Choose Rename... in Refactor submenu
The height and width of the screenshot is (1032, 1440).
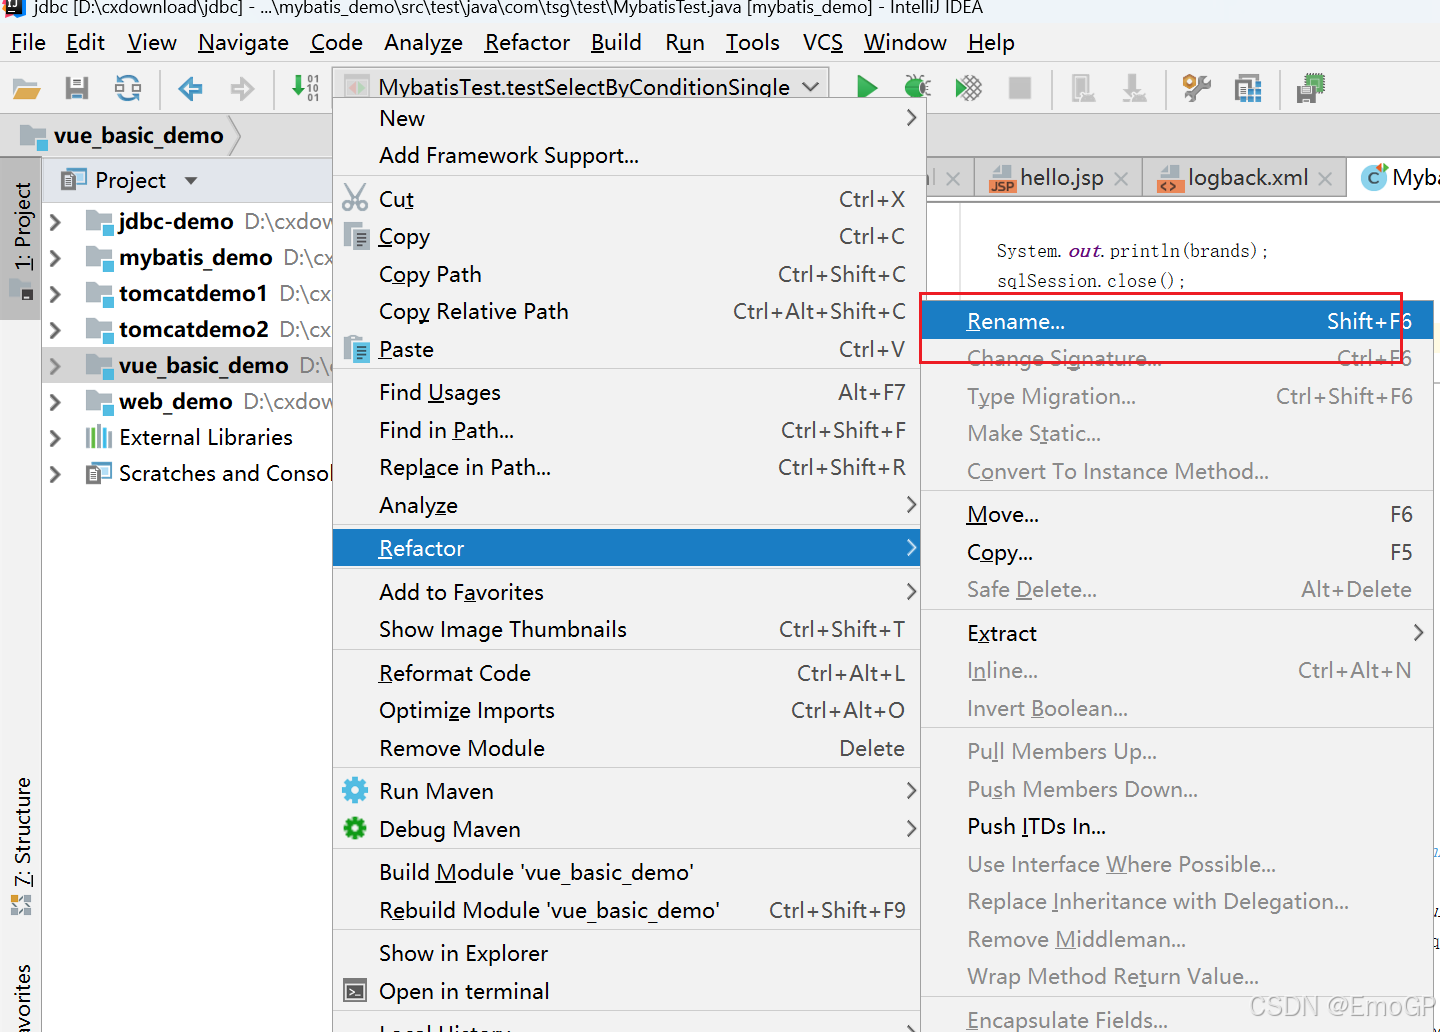pos(1177,321)
